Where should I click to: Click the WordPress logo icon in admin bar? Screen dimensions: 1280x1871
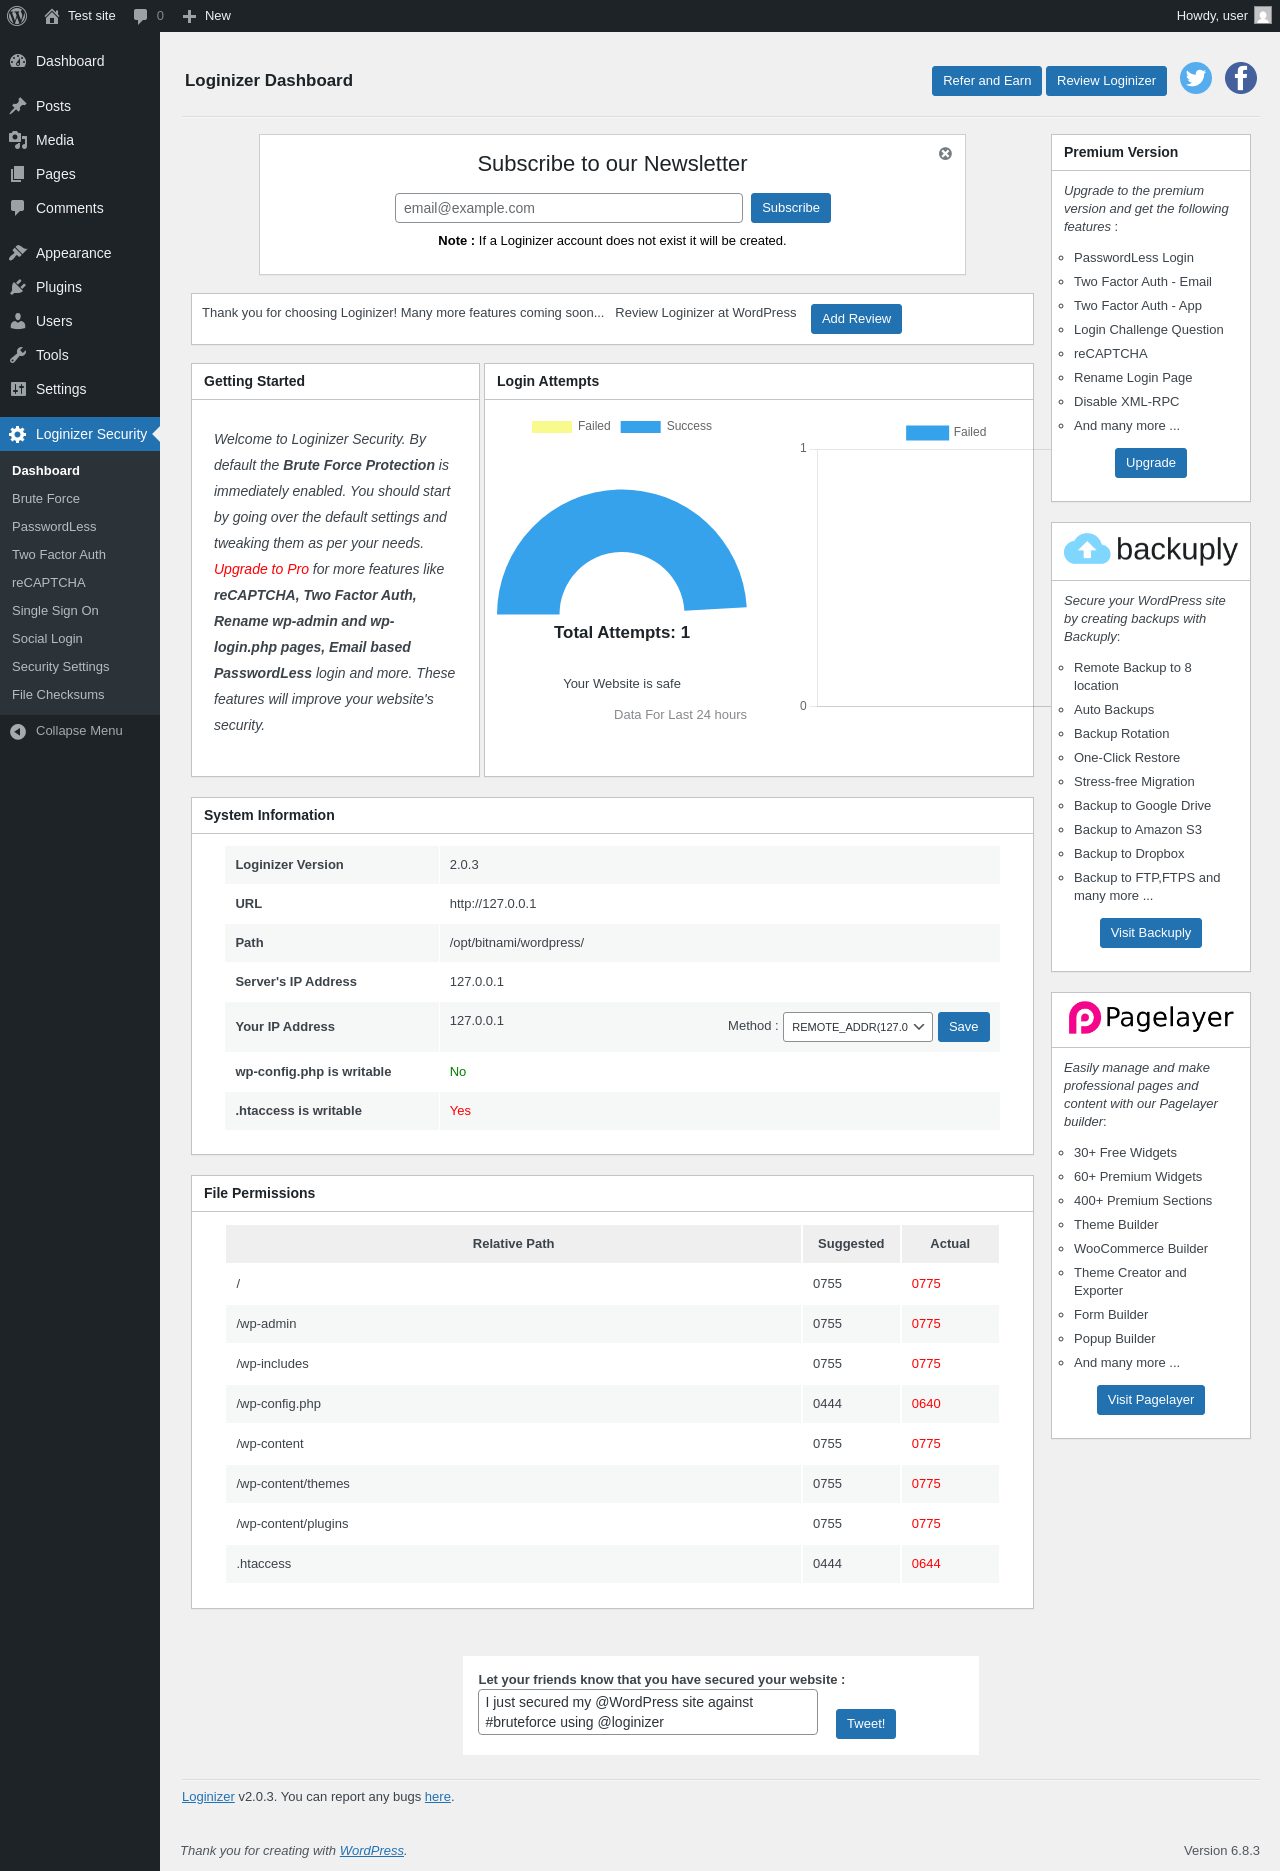17,16
